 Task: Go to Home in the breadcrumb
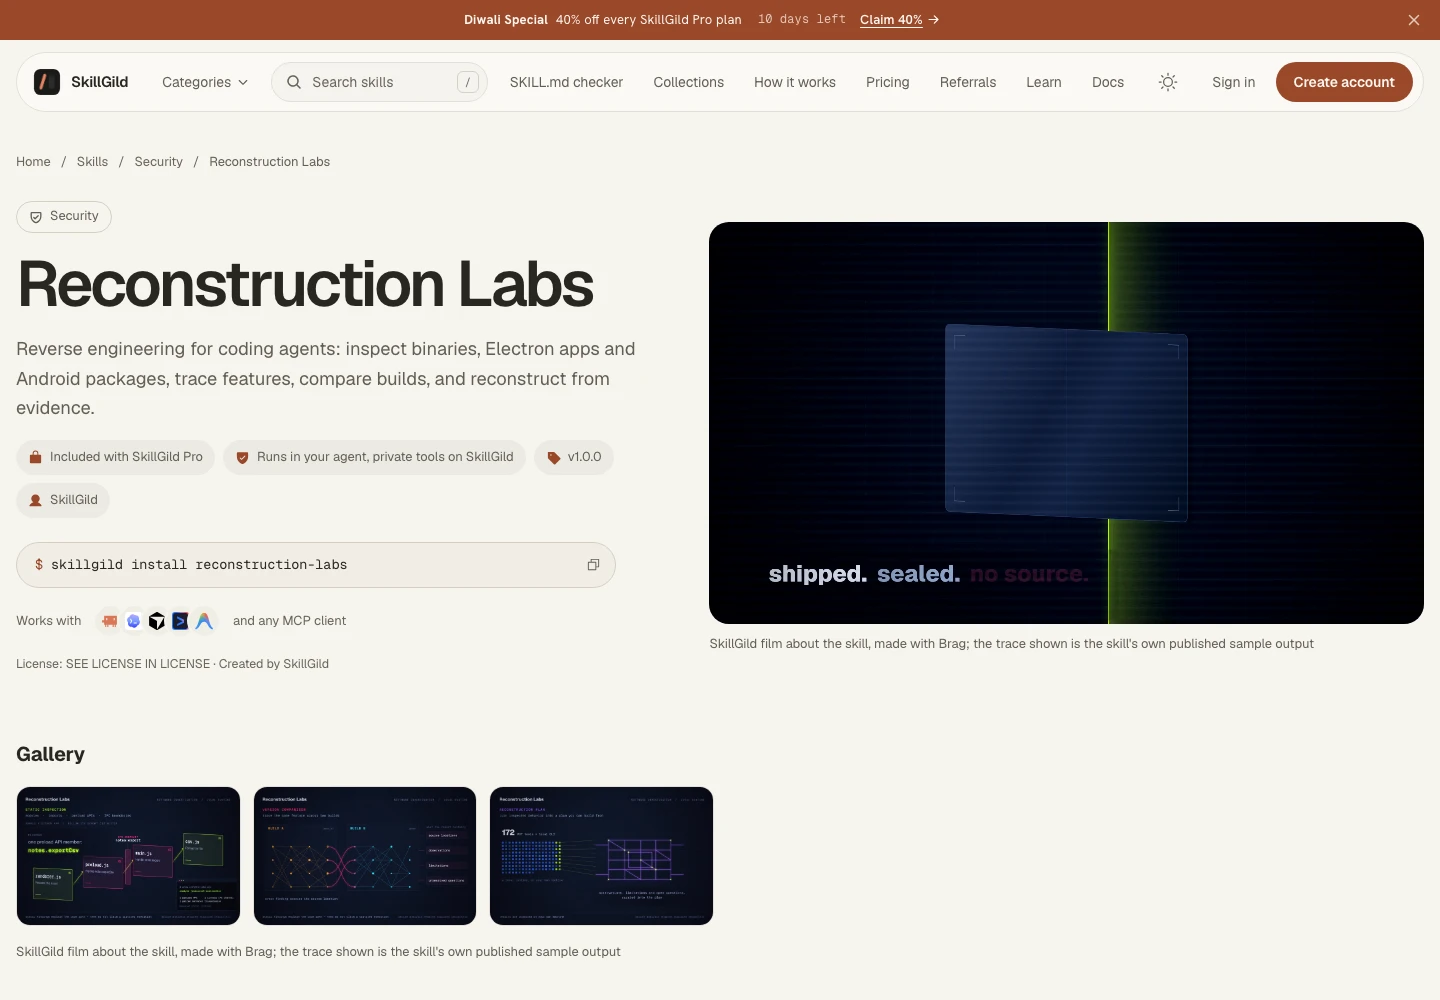33,162
